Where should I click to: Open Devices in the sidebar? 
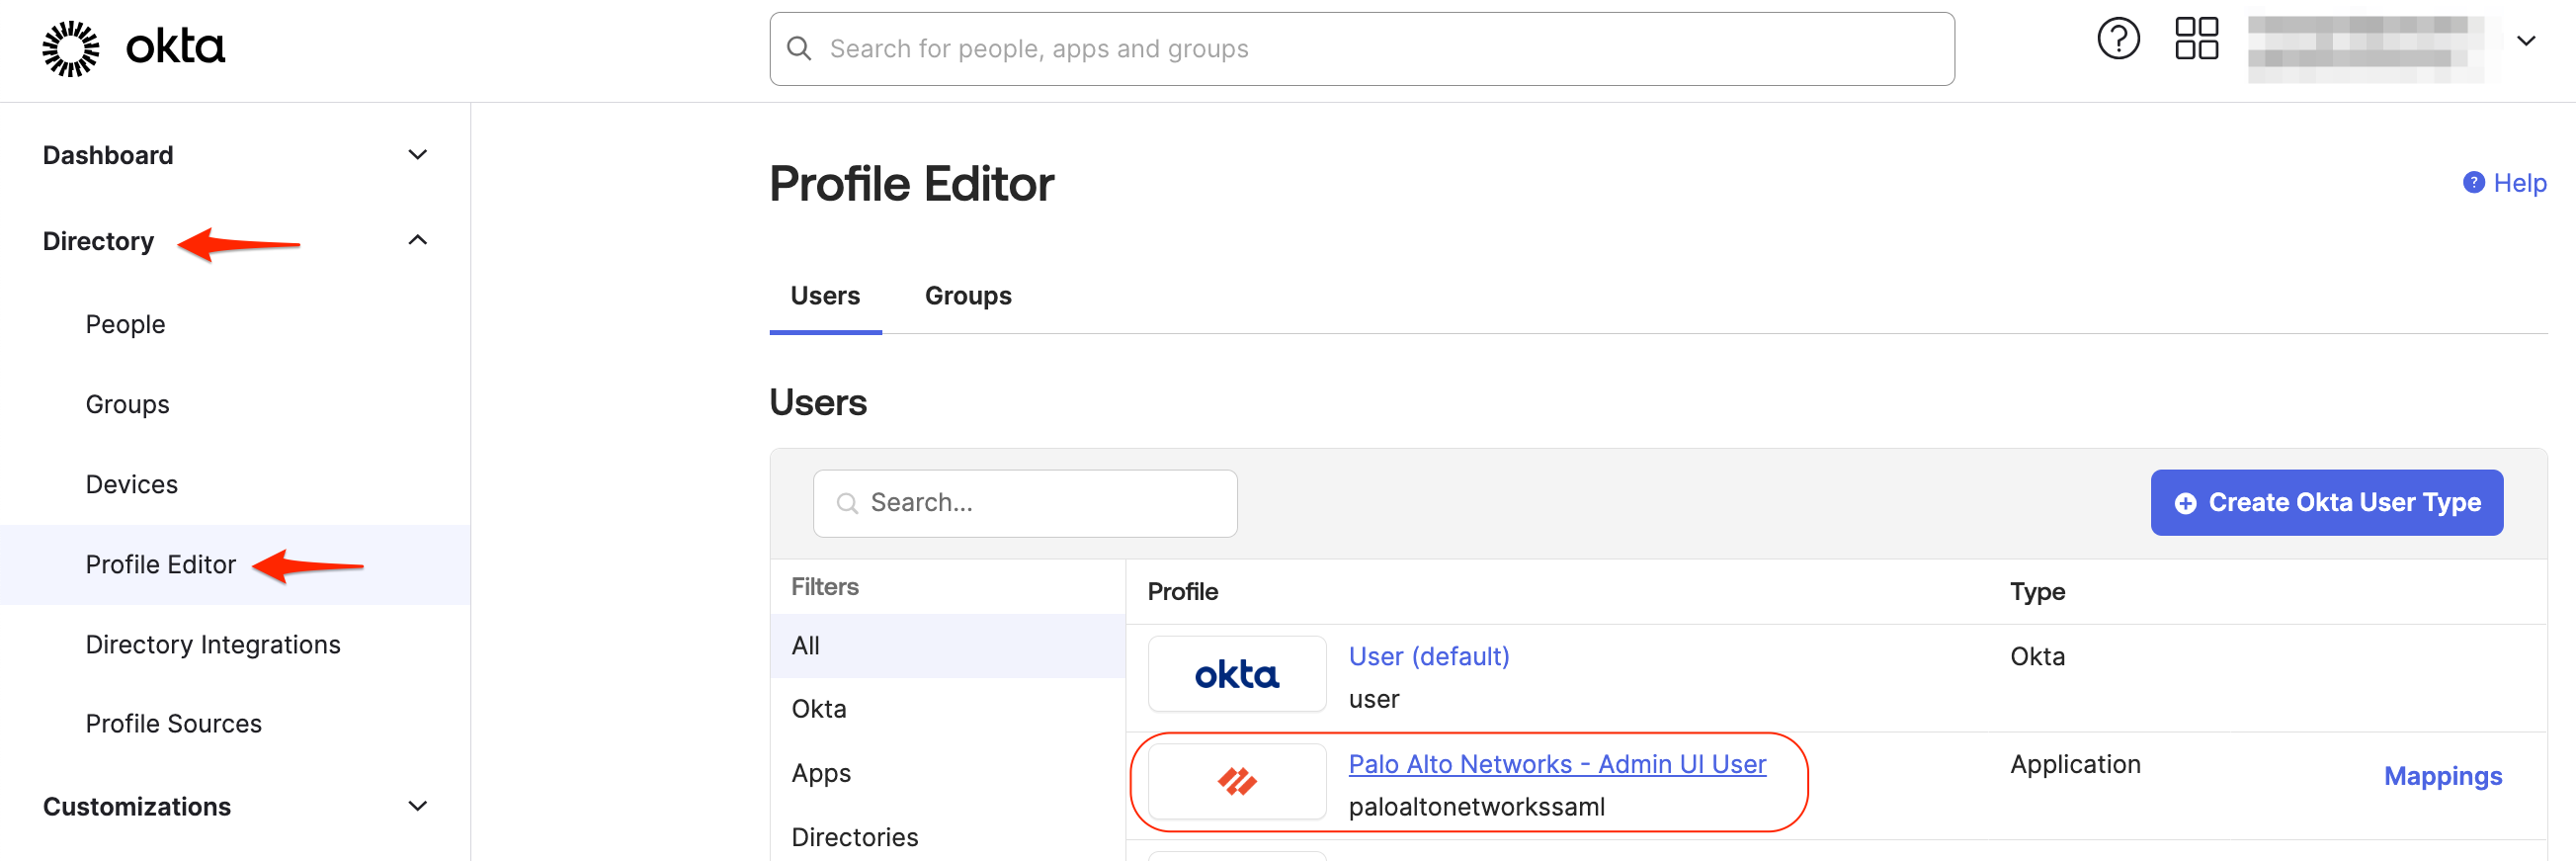pyautogui.click(x=131, y=484)
